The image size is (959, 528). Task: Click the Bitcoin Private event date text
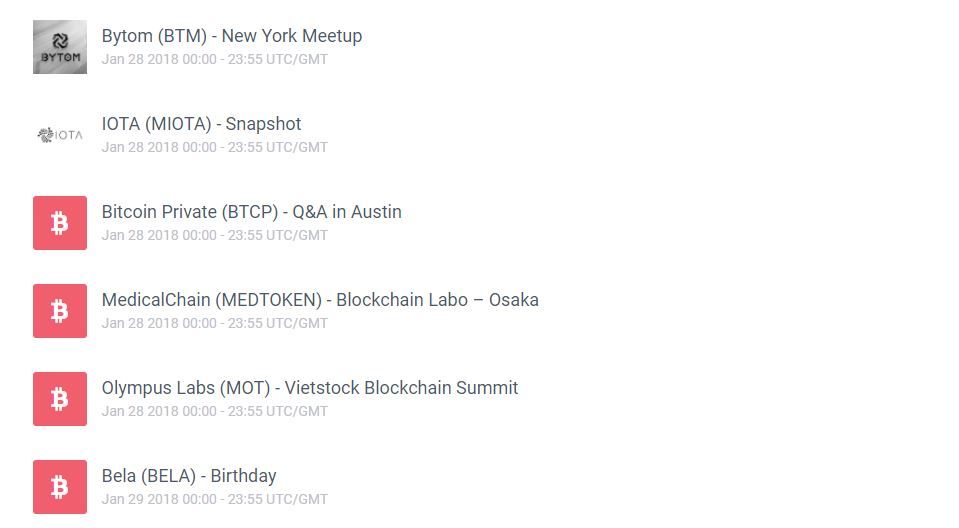pos(215,236)
